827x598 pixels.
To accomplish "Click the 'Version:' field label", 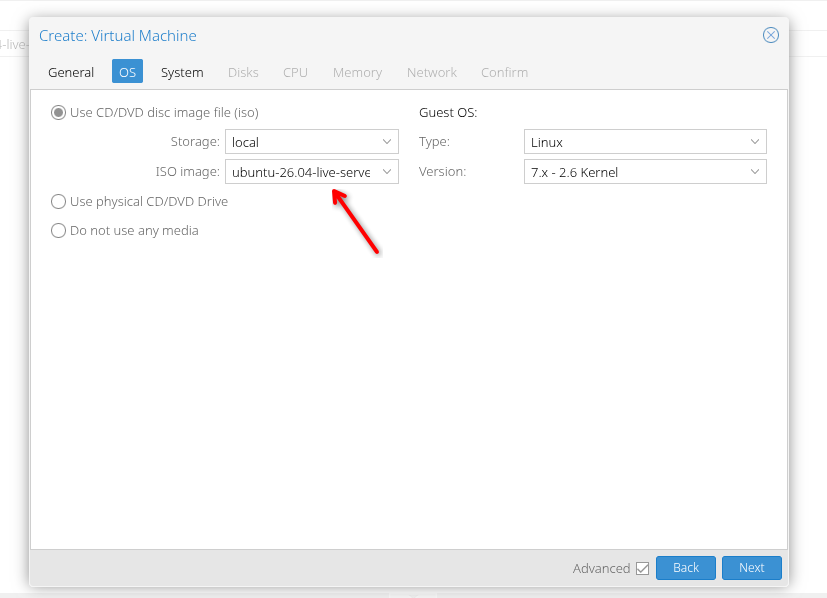I will [443, 172].
